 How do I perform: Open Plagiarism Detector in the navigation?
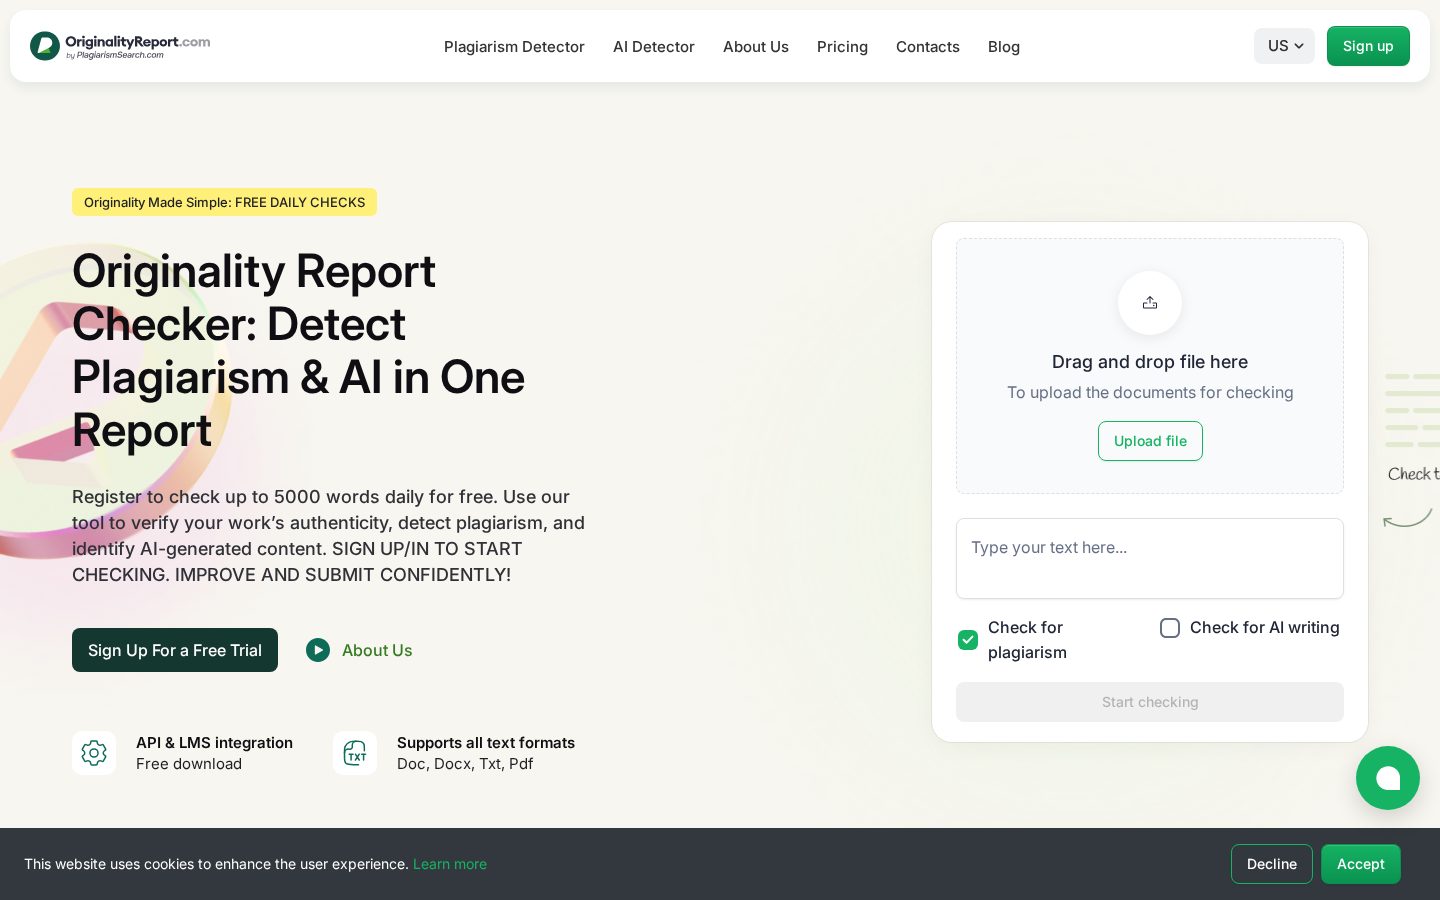[514, 47]
